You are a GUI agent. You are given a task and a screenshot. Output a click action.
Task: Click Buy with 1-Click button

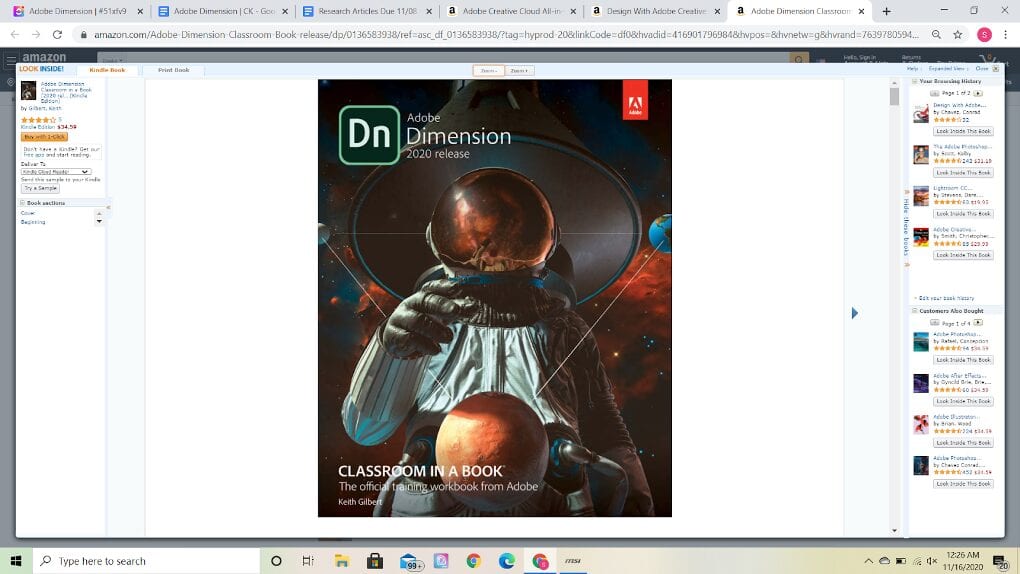(x=44, y=137)
